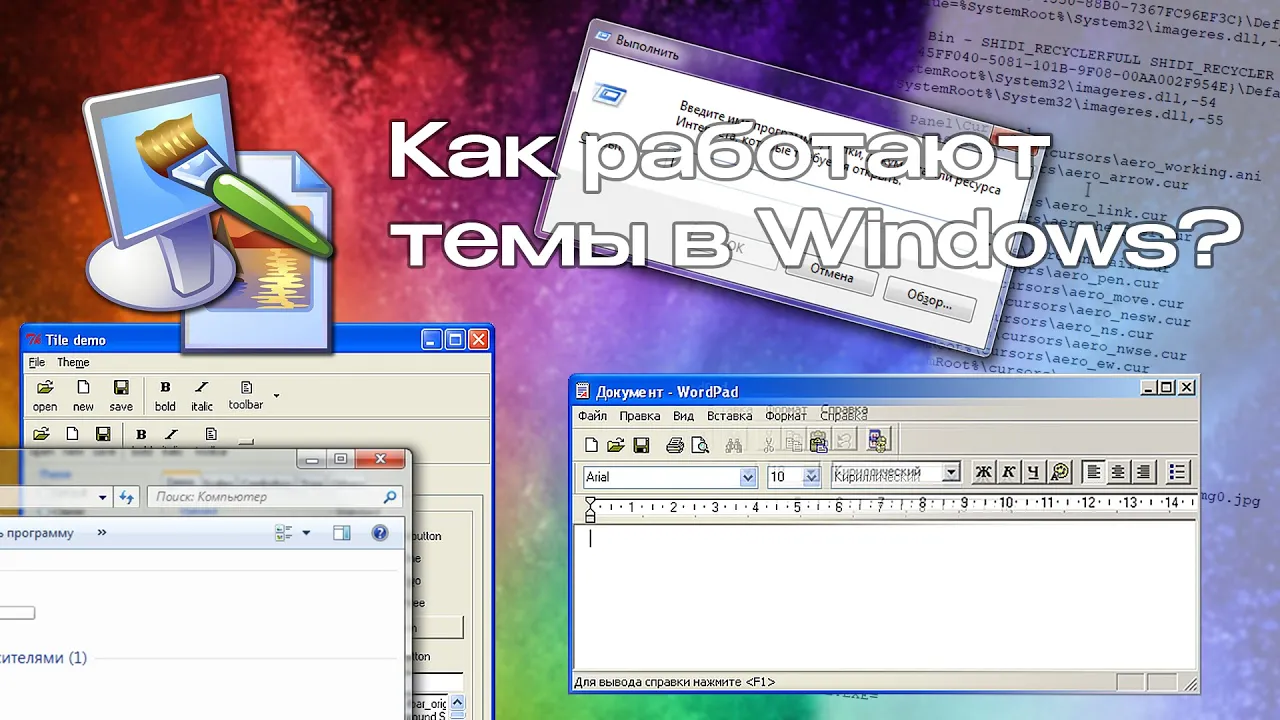Select center alignment in WordPad format bar

click(1118, 473)
